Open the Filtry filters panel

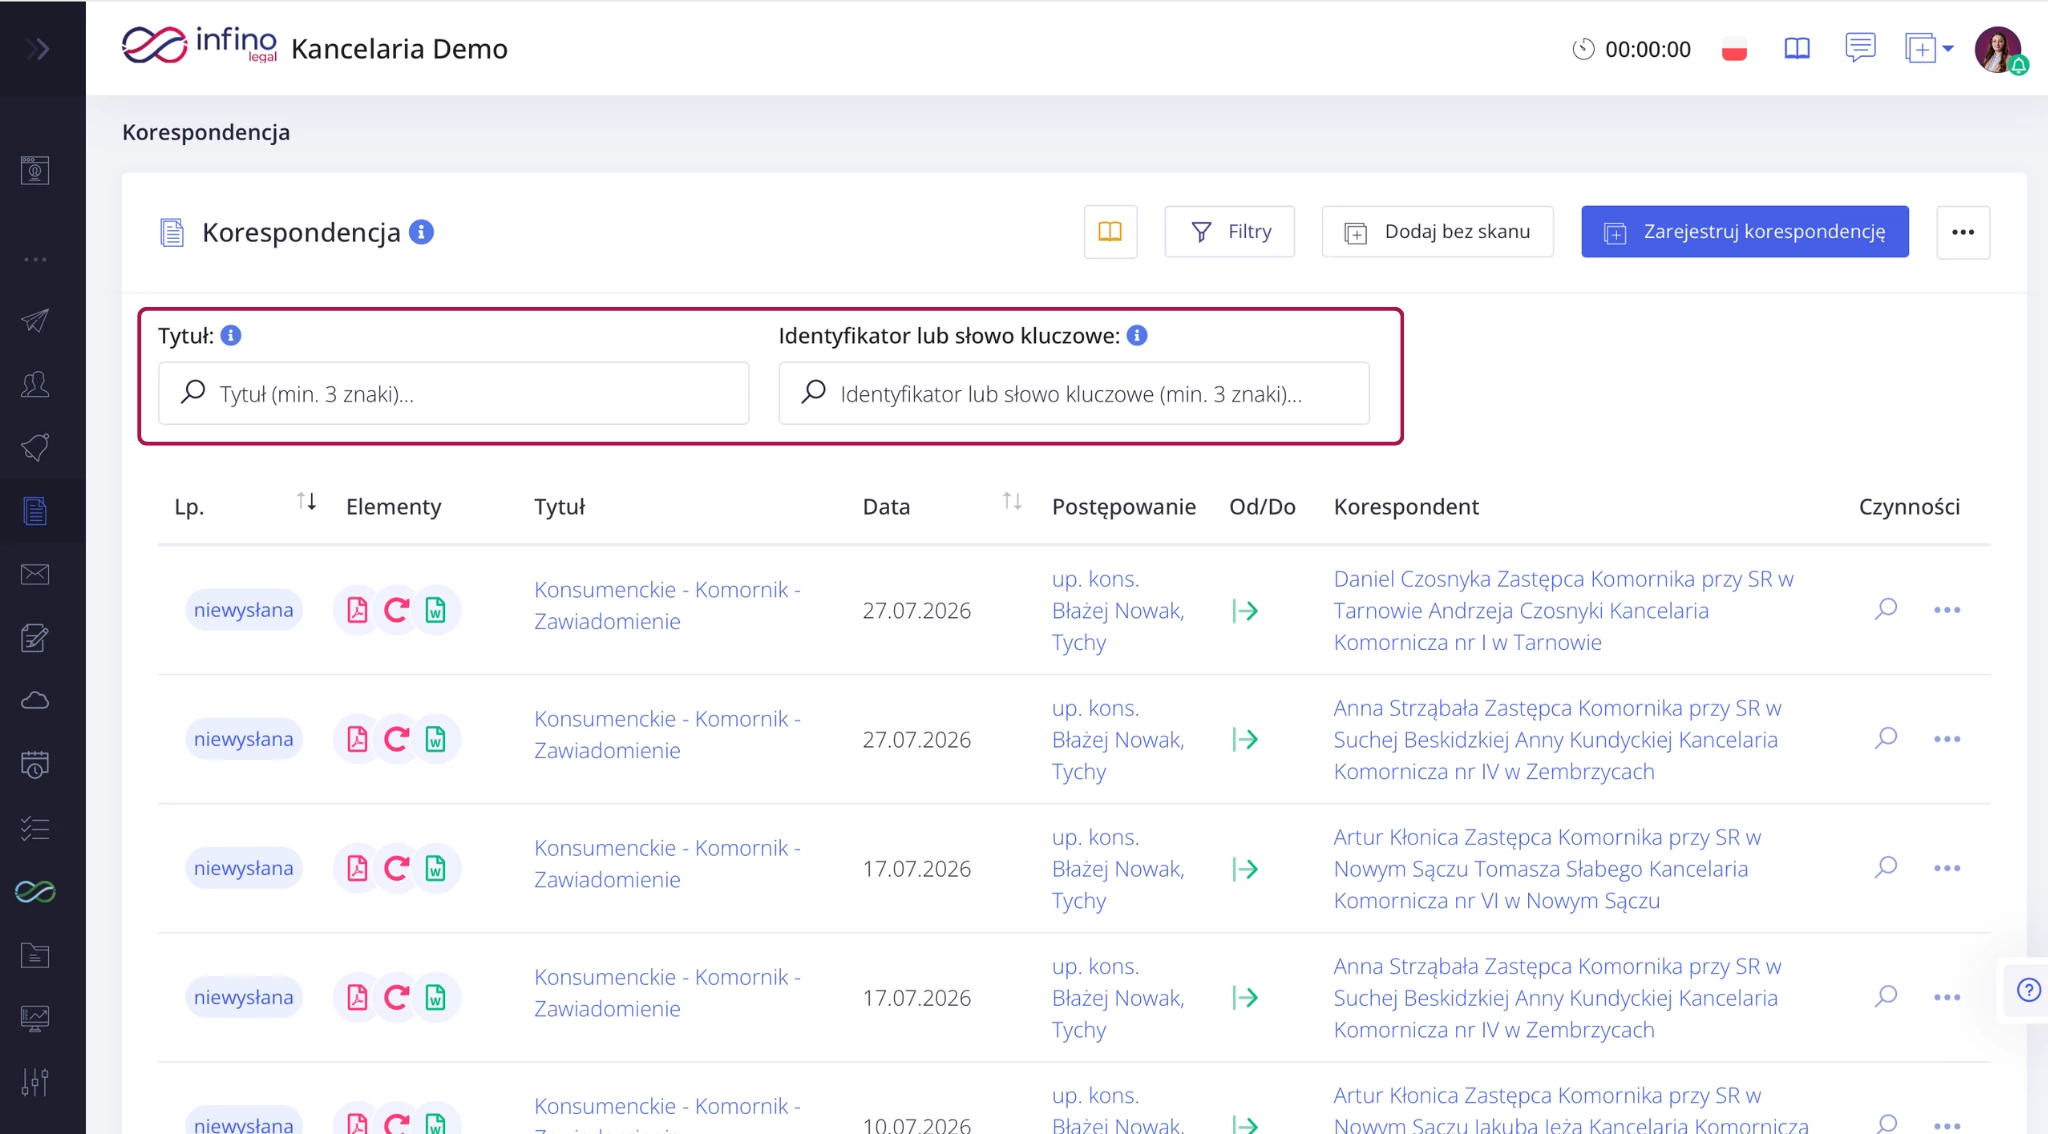coord(1229,232)
